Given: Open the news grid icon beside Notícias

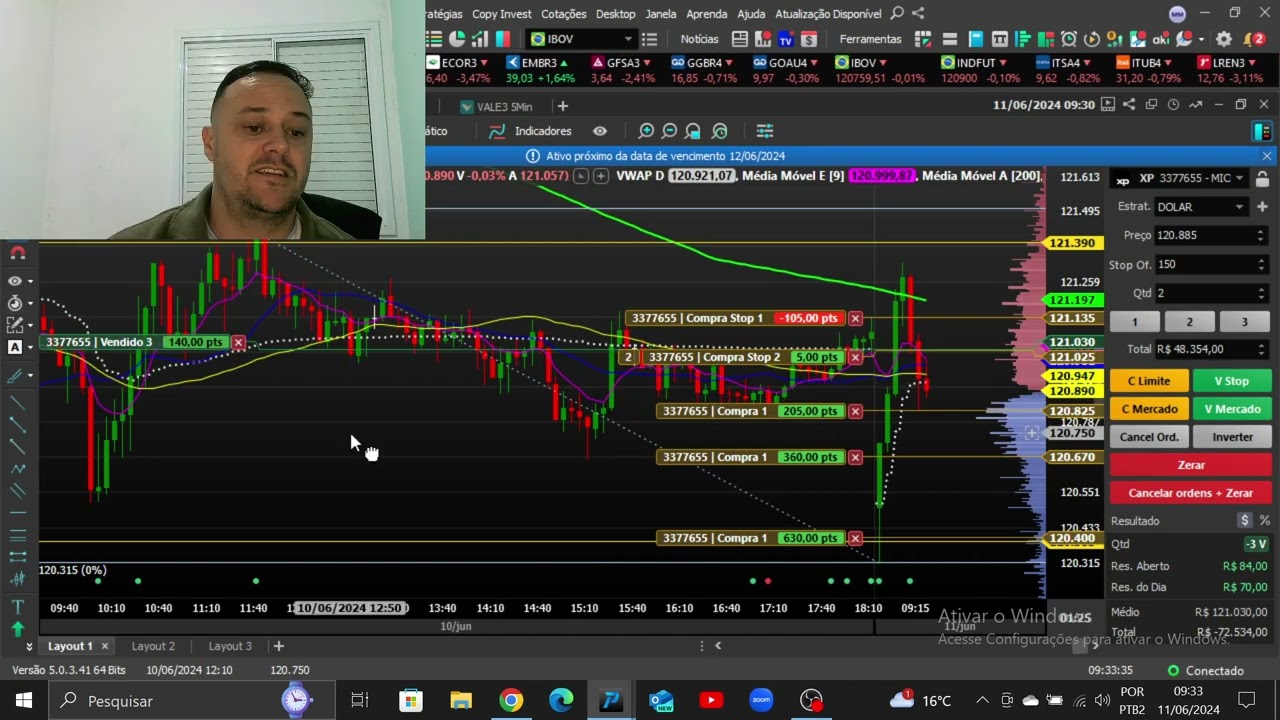Looking at the screenshot, I should pyautogui.click(x=740, y=39).
